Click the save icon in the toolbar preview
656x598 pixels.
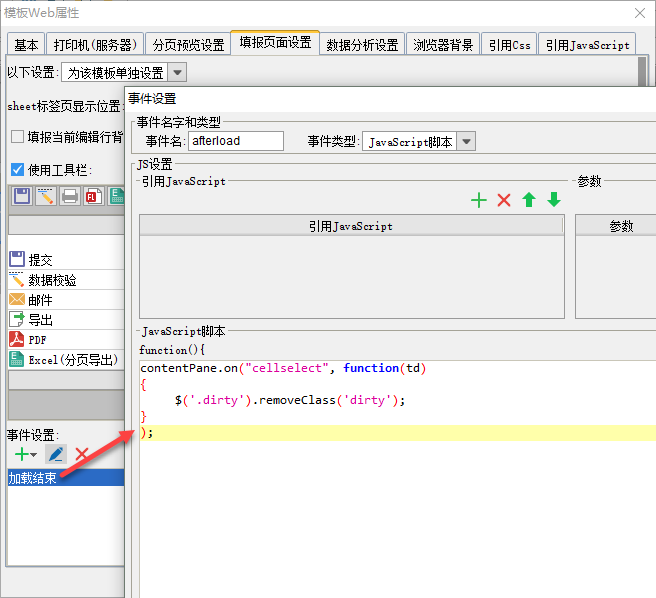coord(22,196)
